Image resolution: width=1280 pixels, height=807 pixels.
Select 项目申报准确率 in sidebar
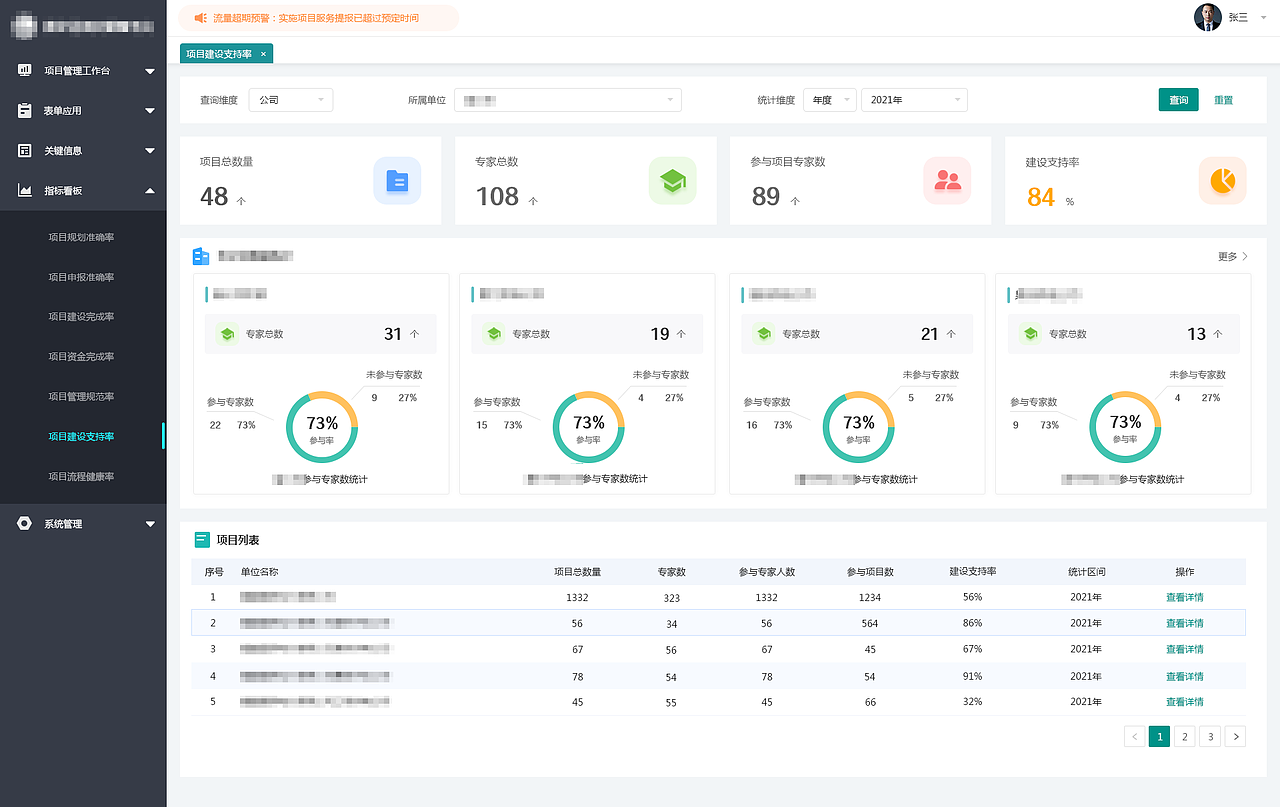click(81, 277)
